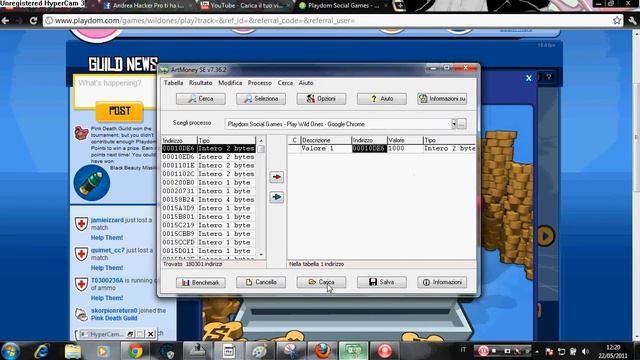
Task: Open Internet Explorer from taskbar
Action: 42,351
